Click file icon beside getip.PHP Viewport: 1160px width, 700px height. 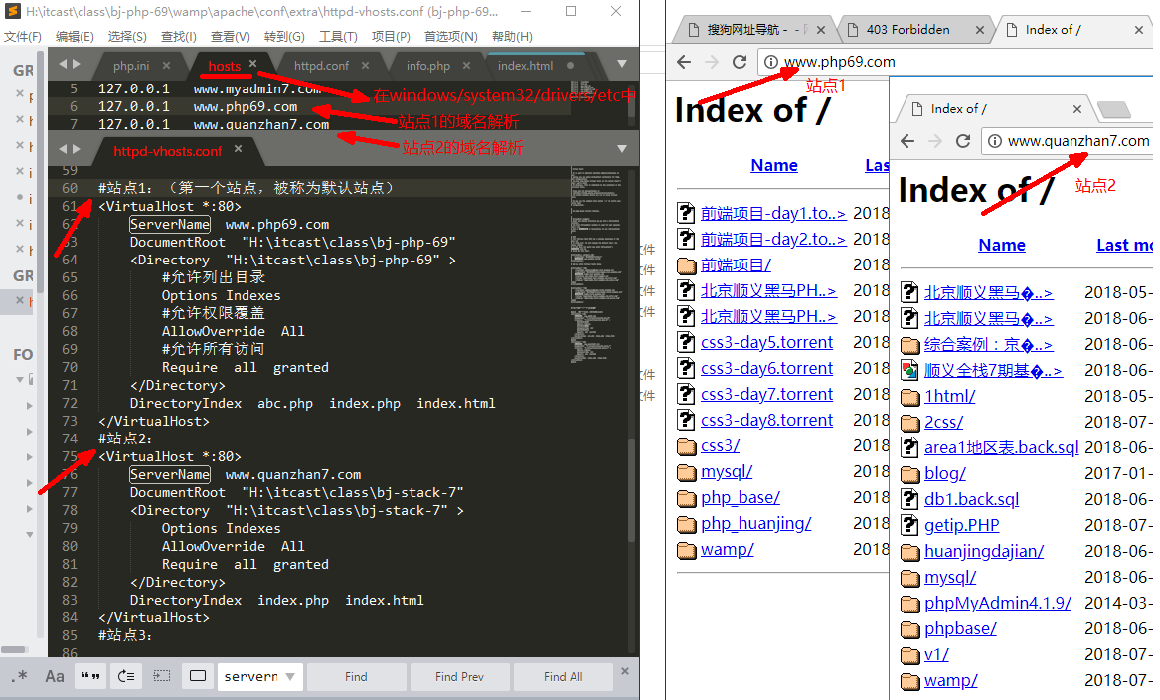pyautogui.click(x=910, y=525)
